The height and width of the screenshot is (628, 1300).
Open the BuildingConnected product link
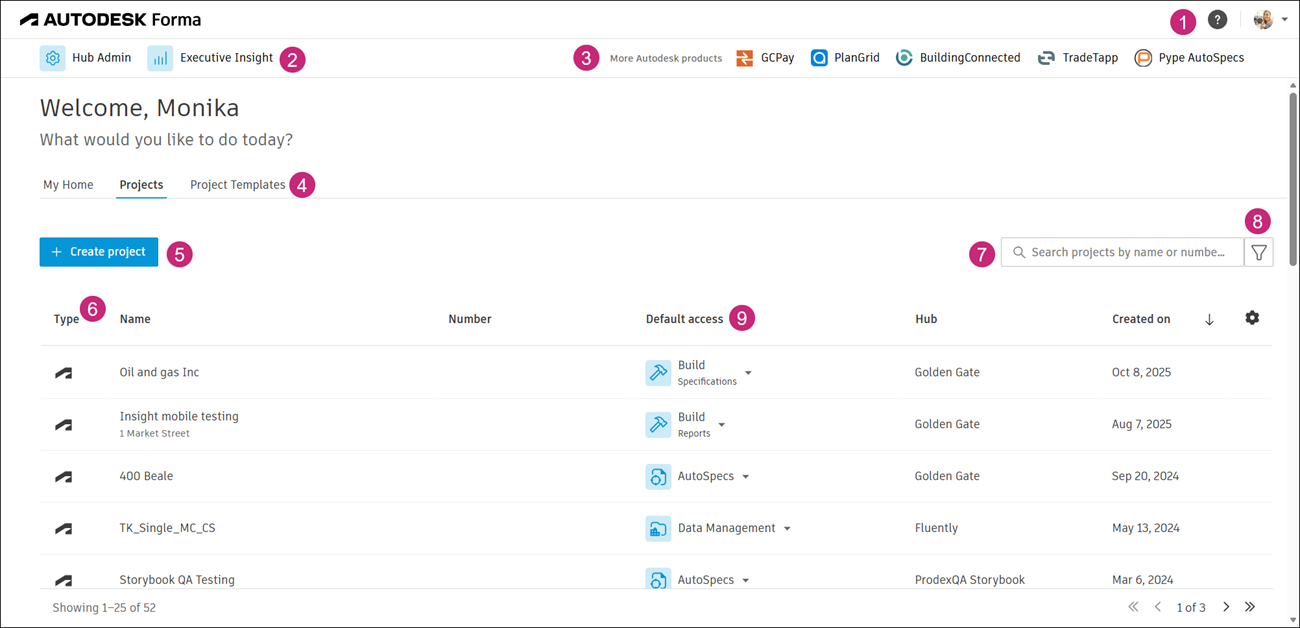(958, 58)
